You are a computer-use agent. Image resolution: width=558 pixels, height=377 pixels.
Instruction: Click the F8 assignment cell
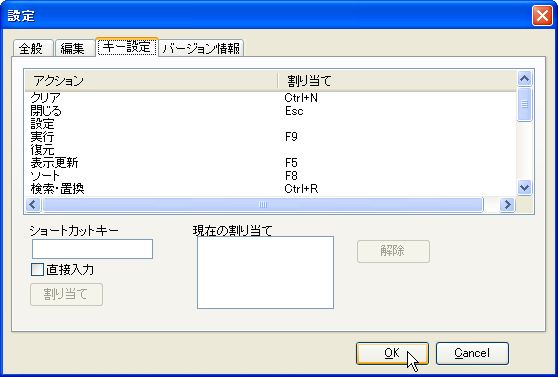click(x=291, y=176)
